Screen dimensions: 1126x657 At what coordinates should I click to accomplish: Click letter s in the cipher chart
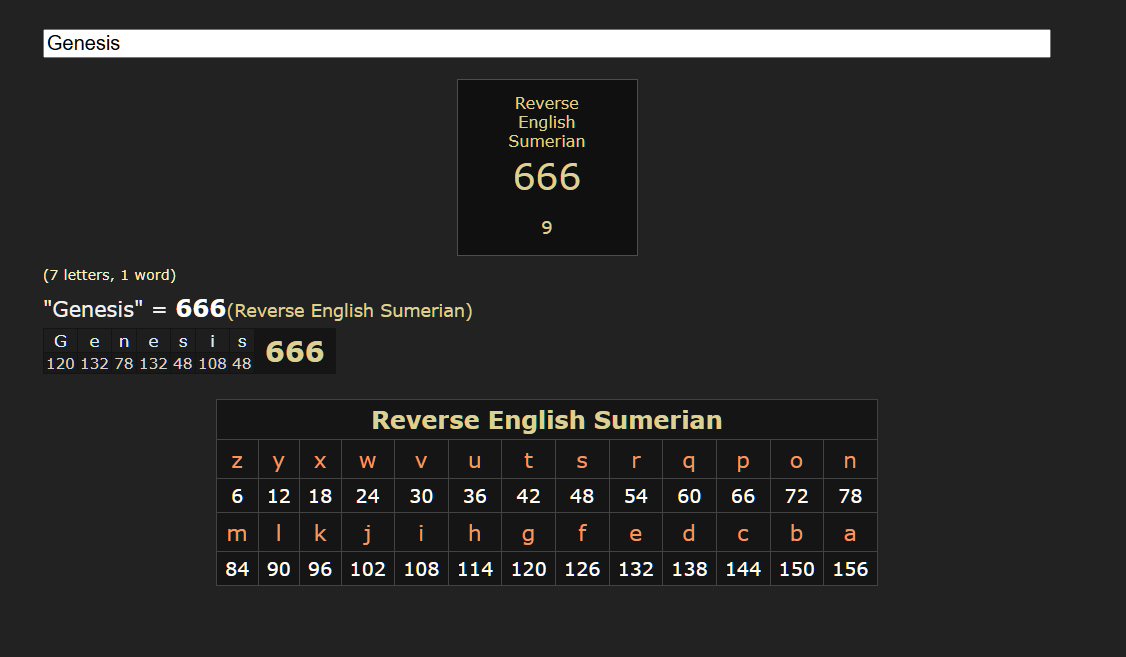582,460
